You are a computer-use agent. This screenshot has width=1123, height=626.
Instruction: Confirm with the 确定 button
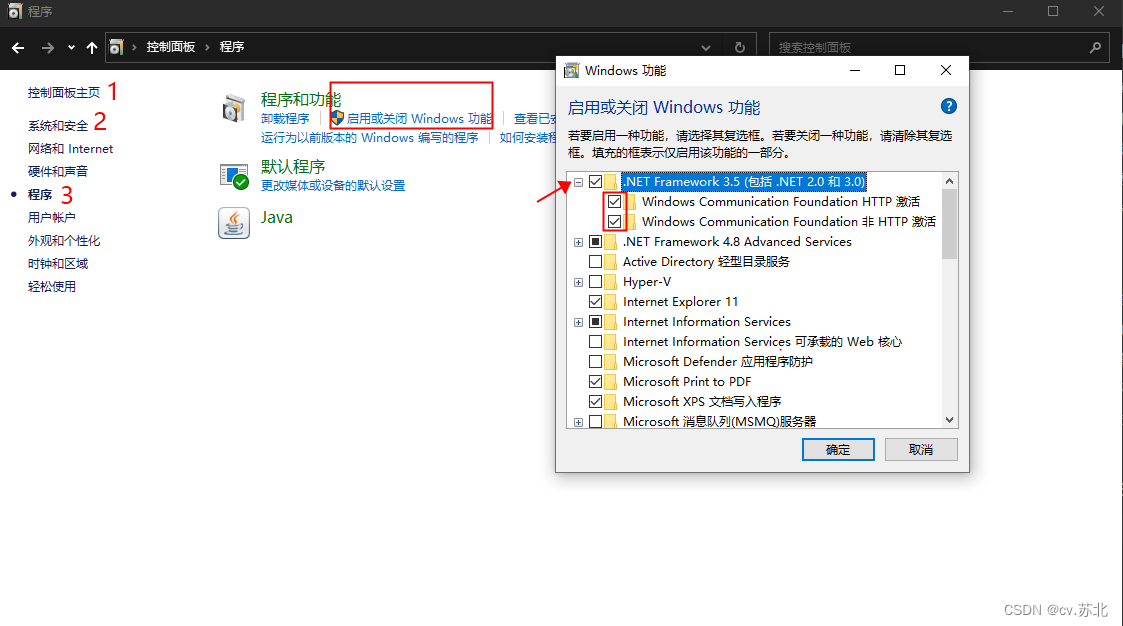[838, 450]
